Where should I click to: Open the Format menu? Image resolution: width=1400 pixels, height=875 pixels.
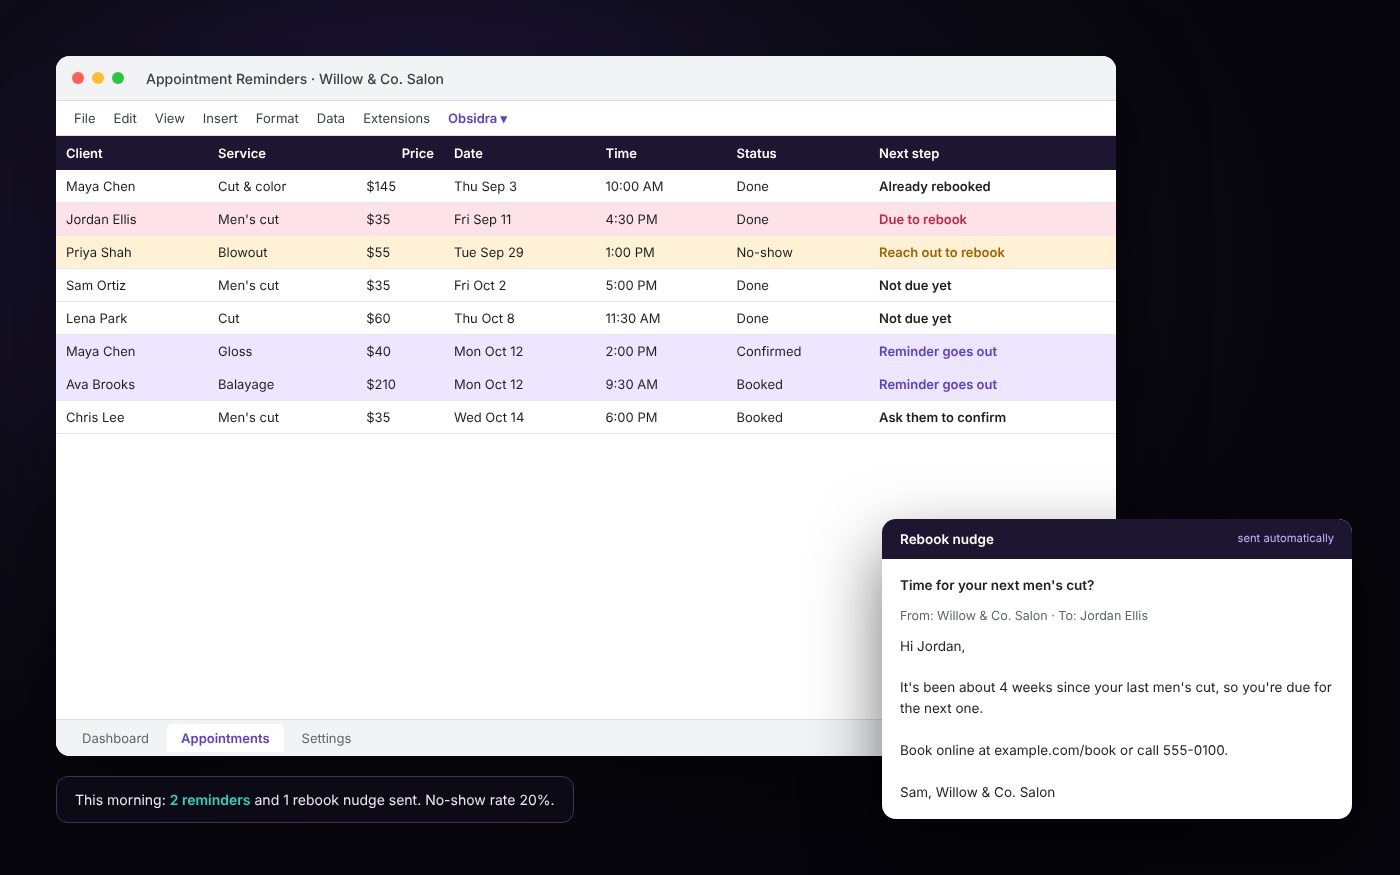(x=277, y=118)
